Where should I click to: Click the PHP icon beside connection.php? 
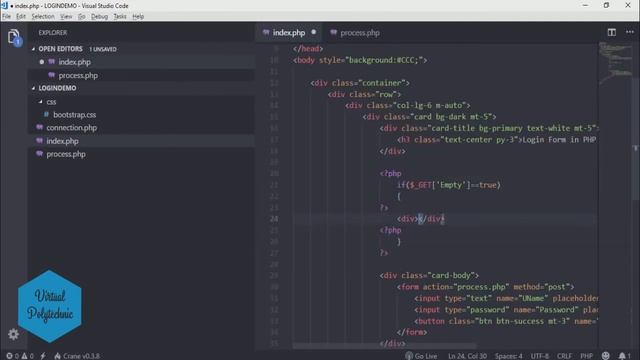click(39, 127)
